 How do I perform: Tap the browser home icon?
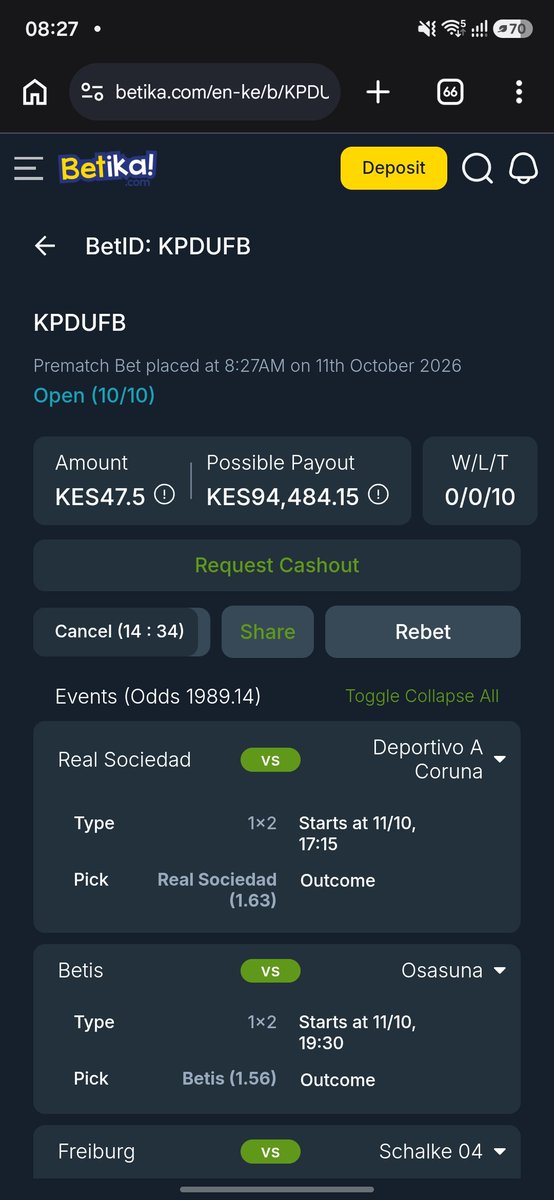(35, 93)
